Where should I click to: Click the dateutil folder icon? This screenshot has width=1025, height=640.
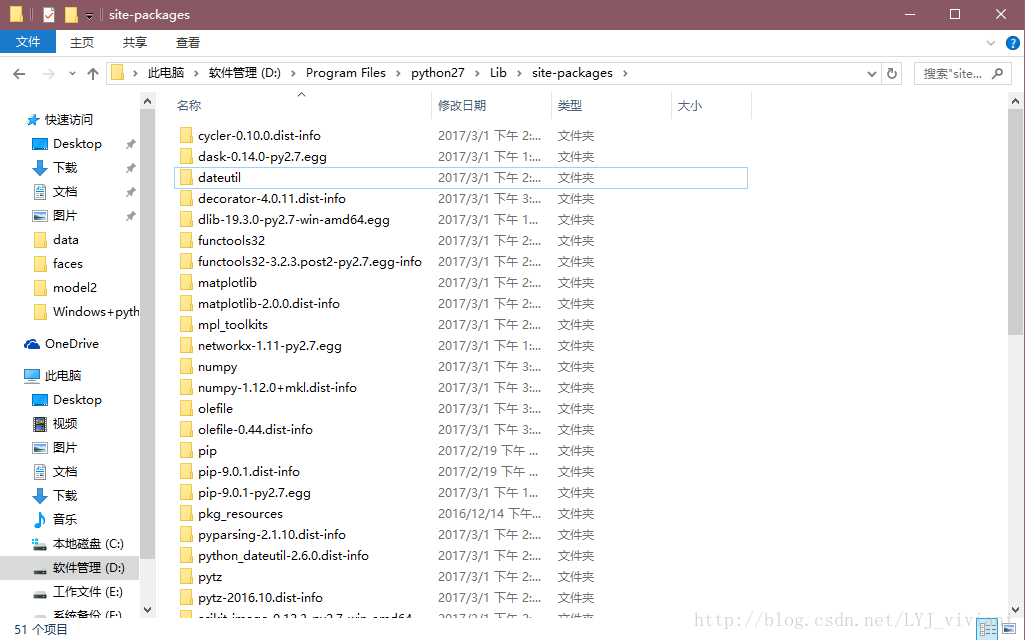(x=186, y=177)
